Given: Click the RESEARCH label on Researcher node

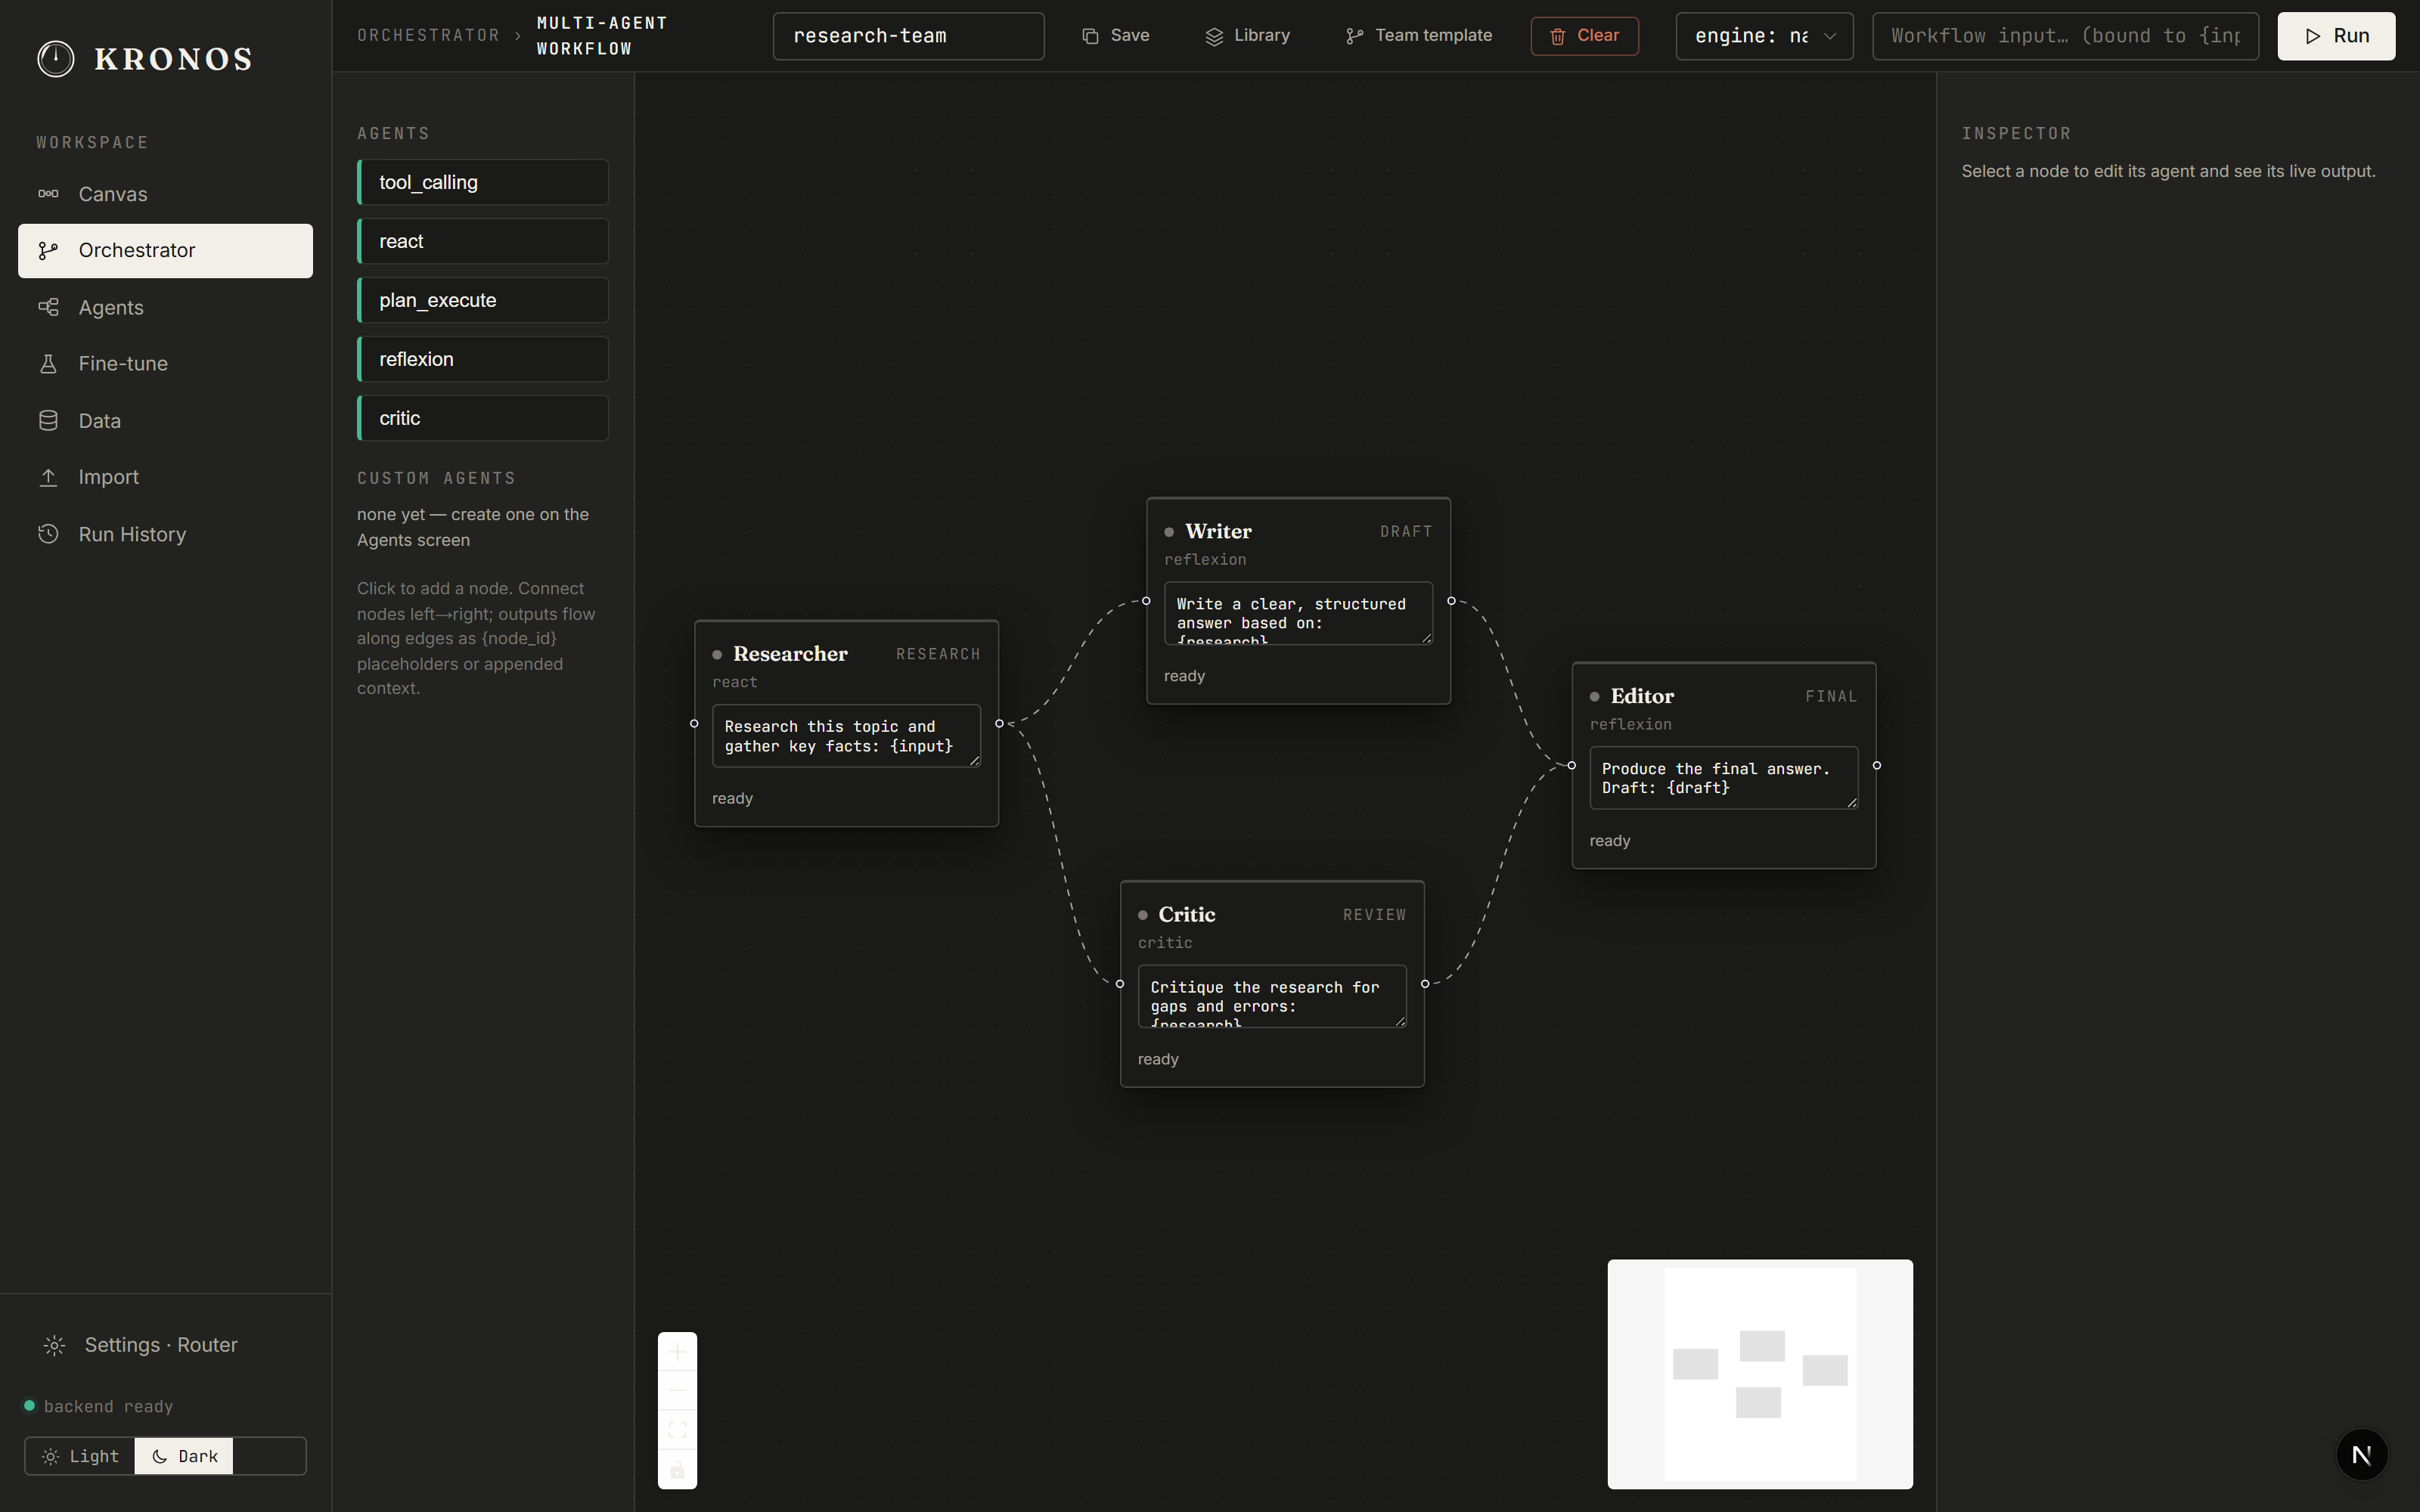Looking at the screenshot, I should [x=938, y=654].
